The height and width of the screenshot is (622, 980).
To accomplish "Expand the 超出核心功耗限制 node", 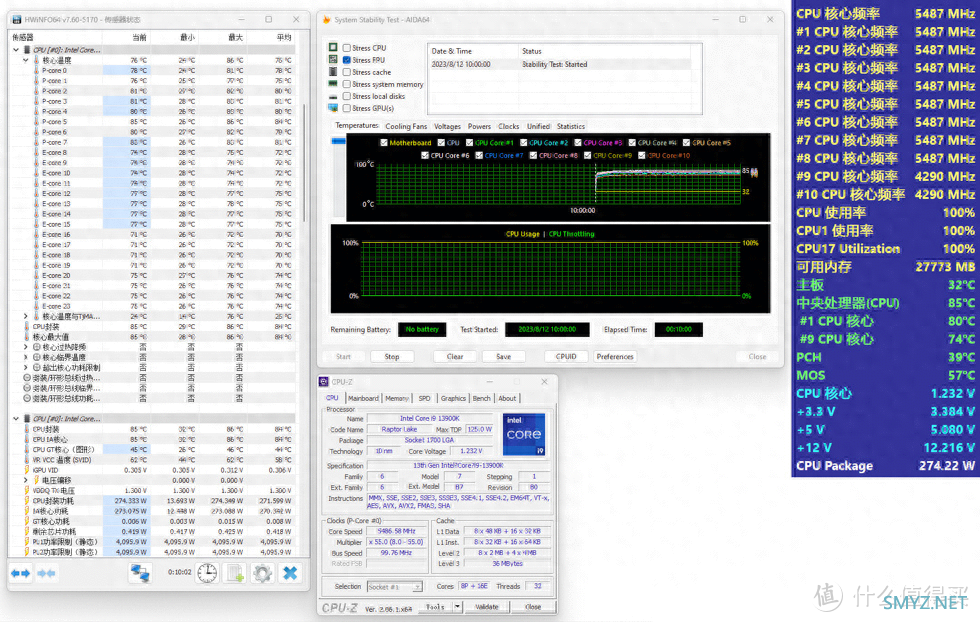I will [x=26, y=368].
